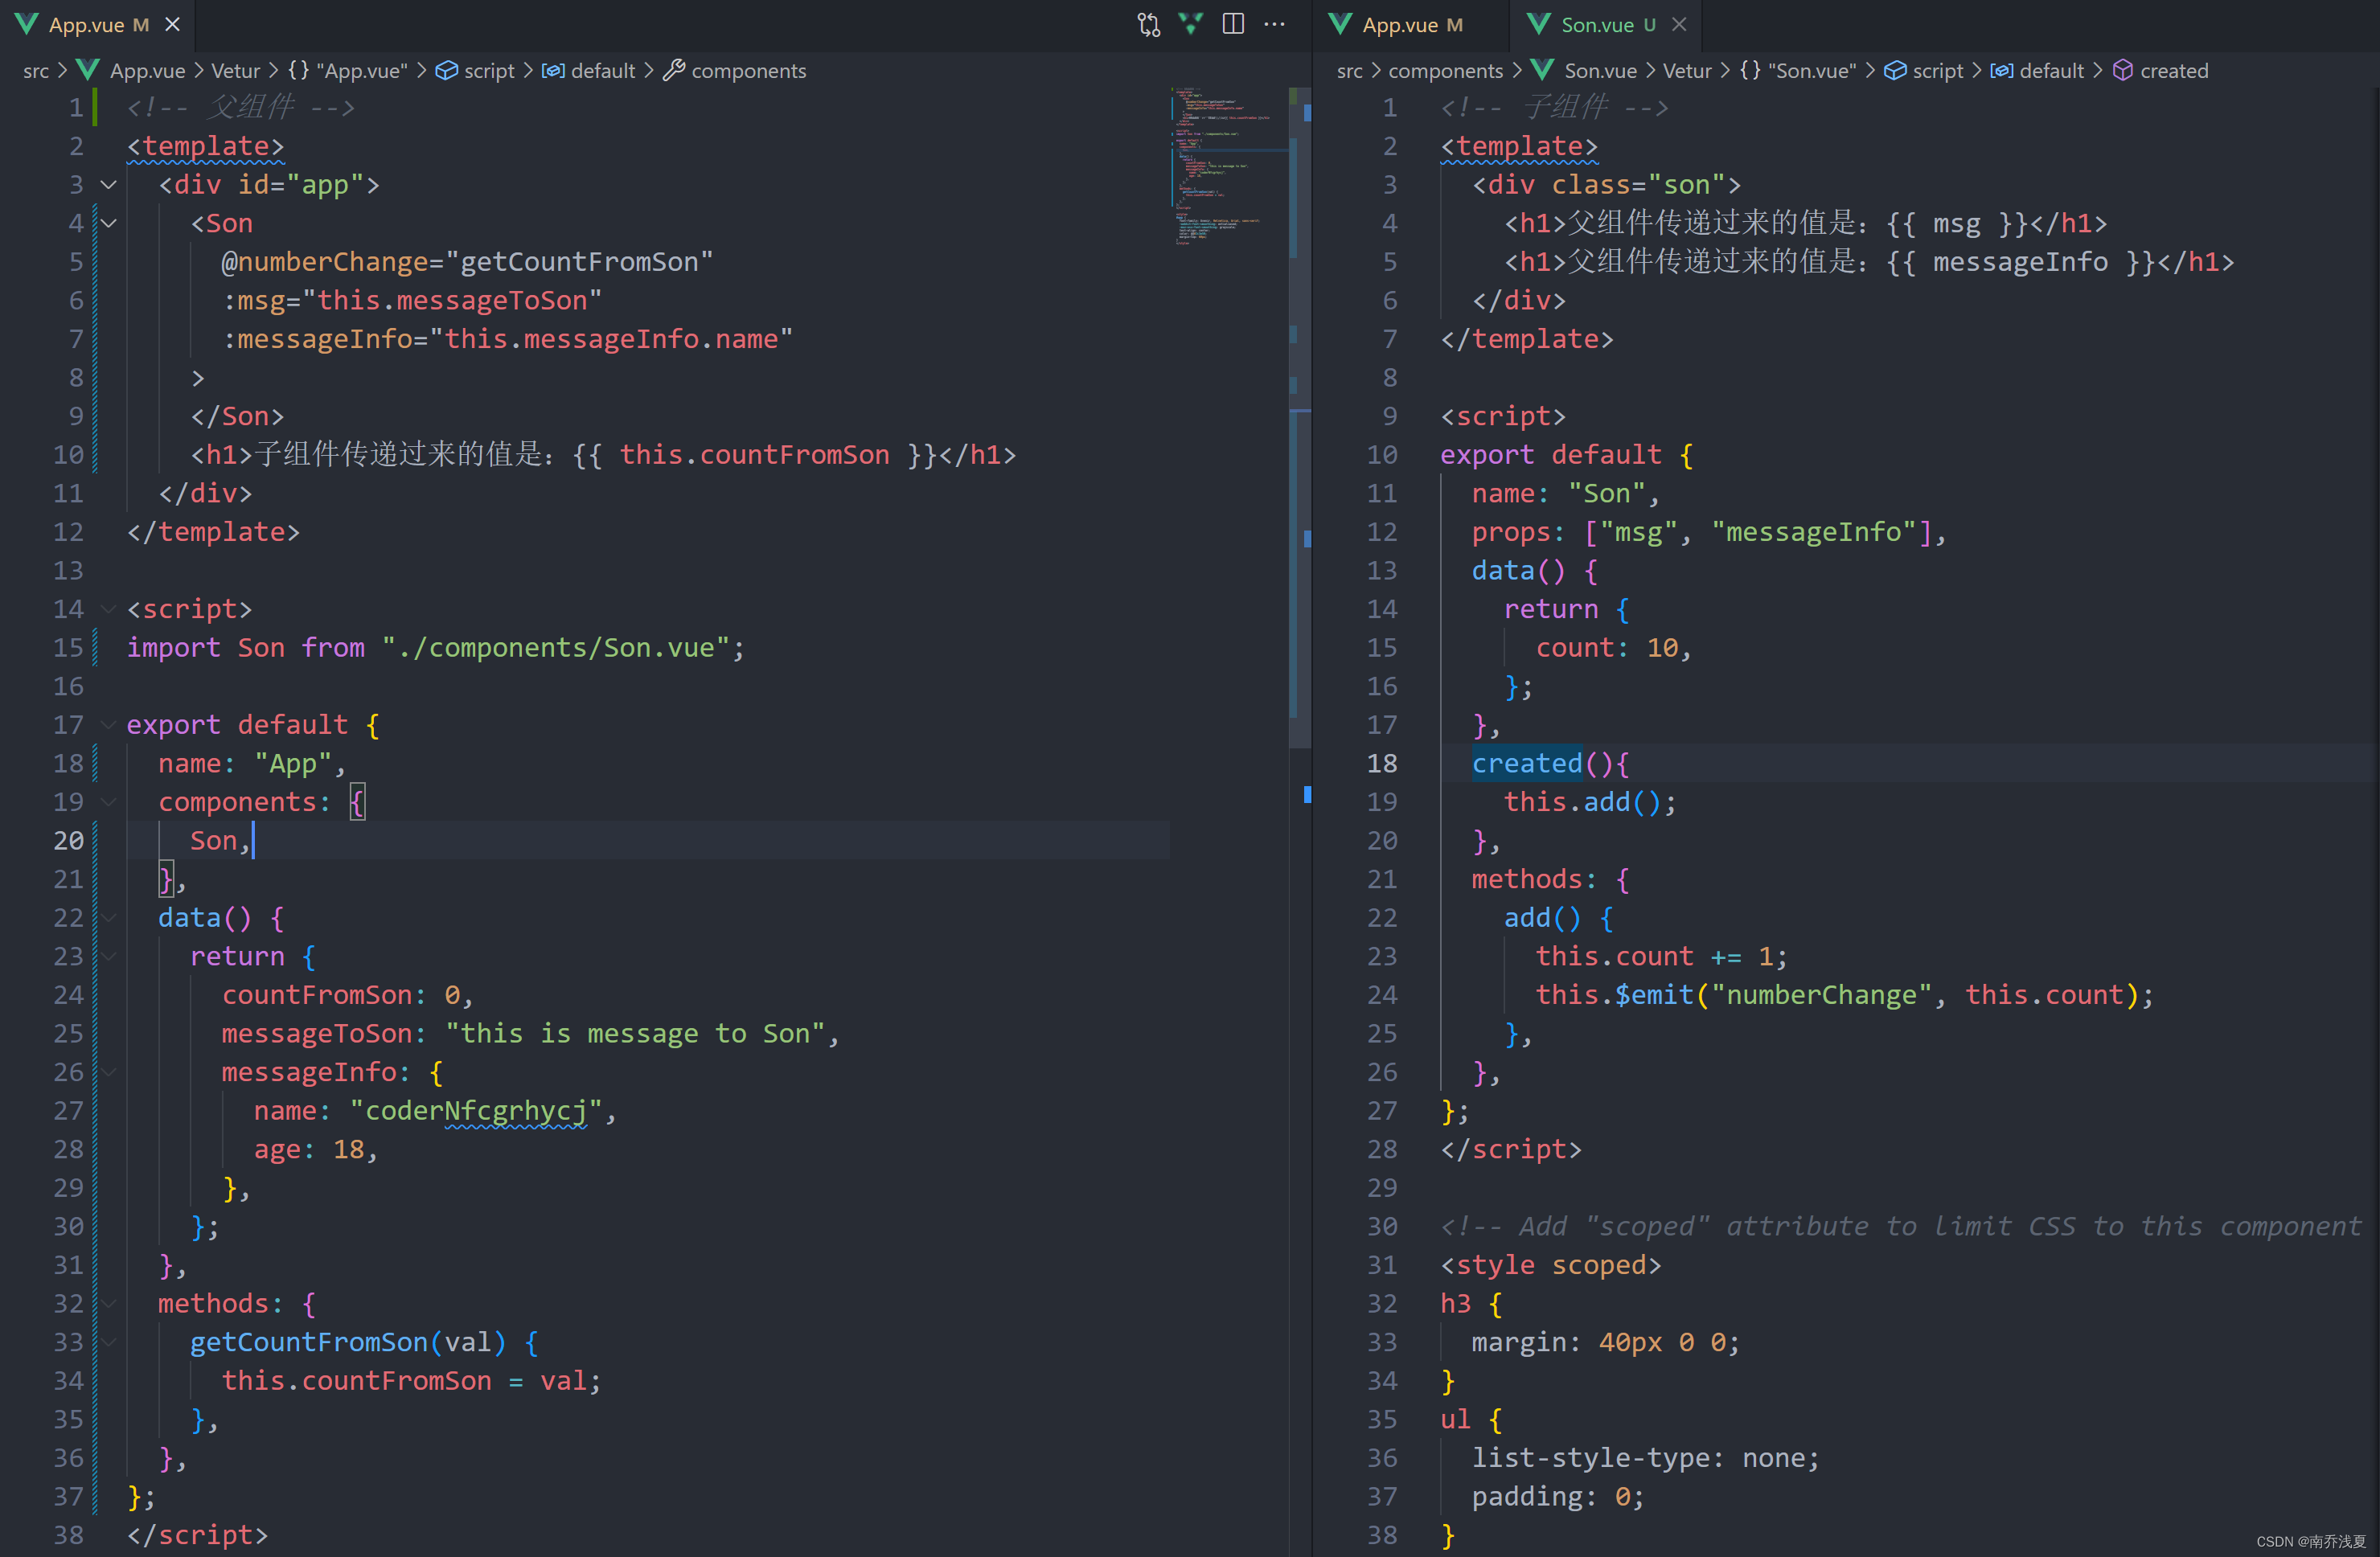Fold the methods block at line 32
Screen dimensions: 2380x1557
tap(109, 1303)
